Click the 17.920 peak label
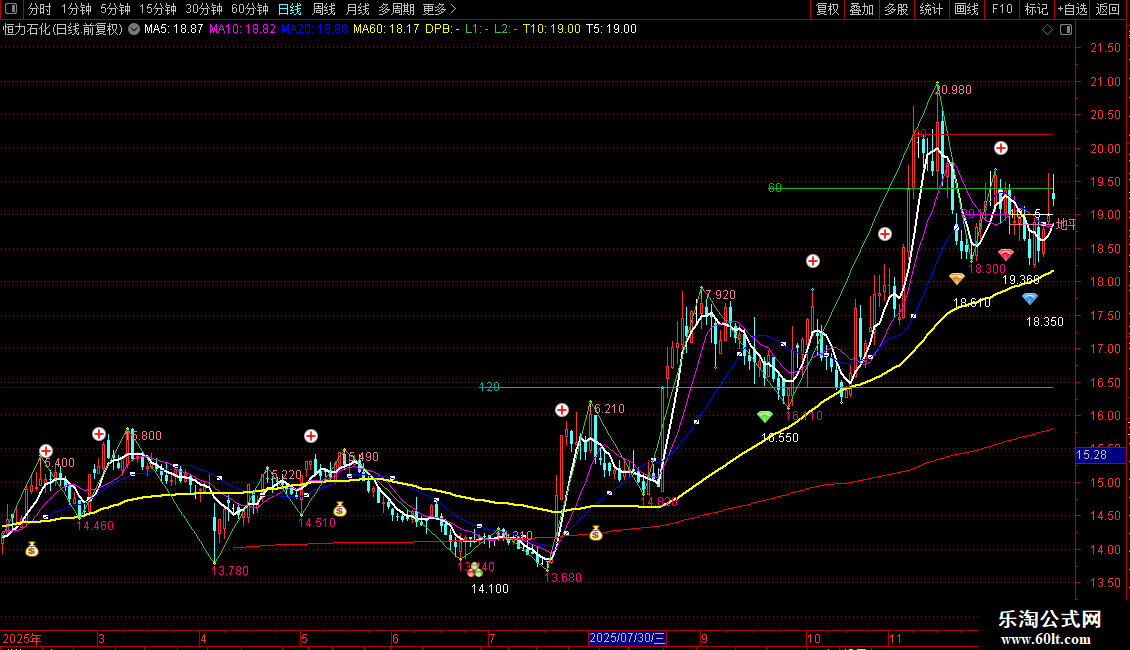Viewport: 1130px width, 650px height. (x=718, y=295)
